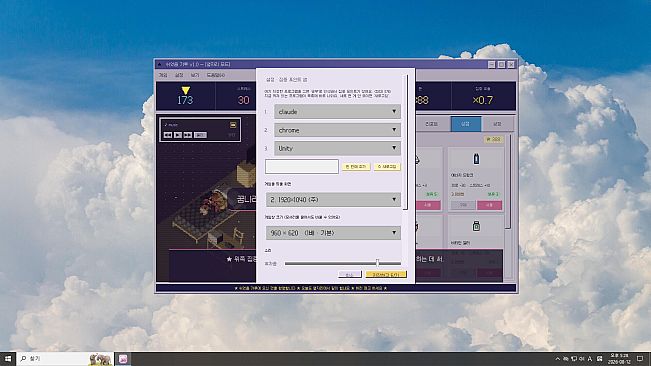Click the volume slider handle
651x366 pixels.
[x=377, y=263]
